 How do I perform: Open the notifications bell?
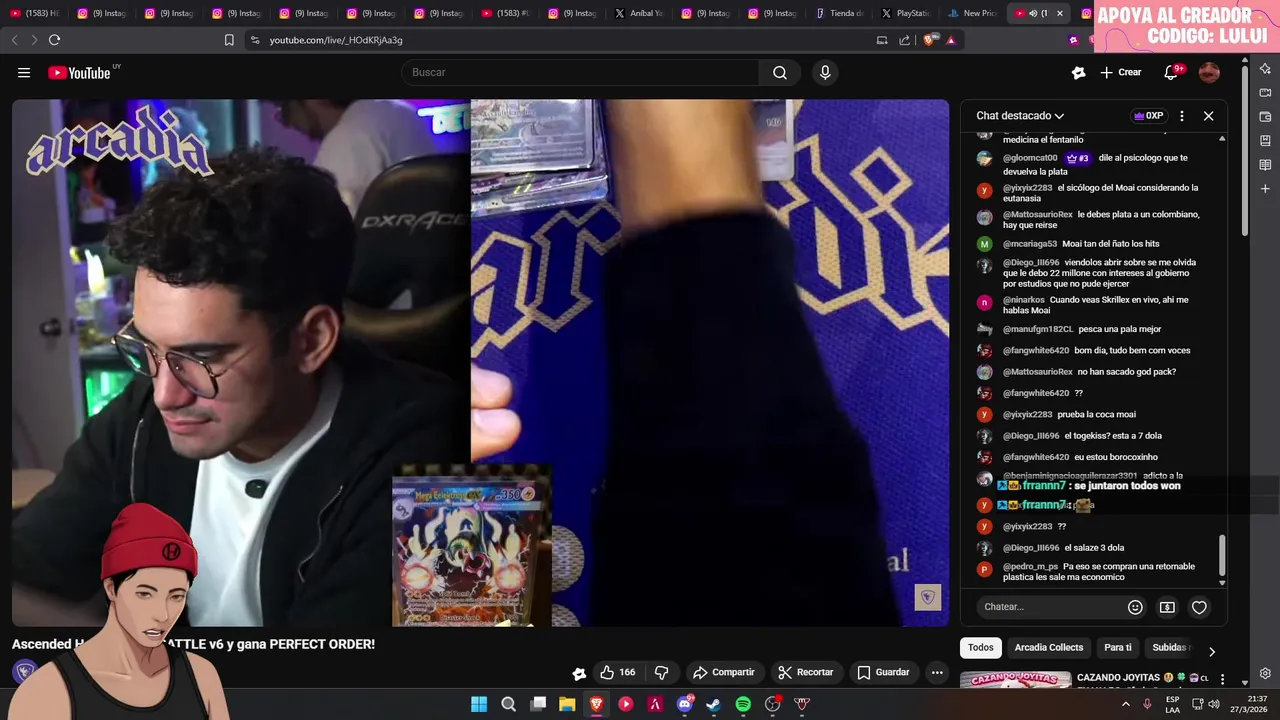pyautogui.click(x=1171, y=72)
